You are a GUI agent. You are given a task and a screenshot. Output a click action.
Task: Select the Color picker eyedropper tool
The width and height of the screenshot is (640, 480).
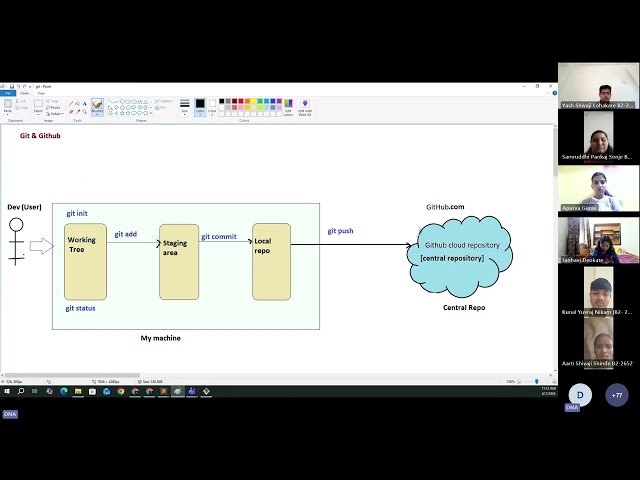[x=78, y=111]
